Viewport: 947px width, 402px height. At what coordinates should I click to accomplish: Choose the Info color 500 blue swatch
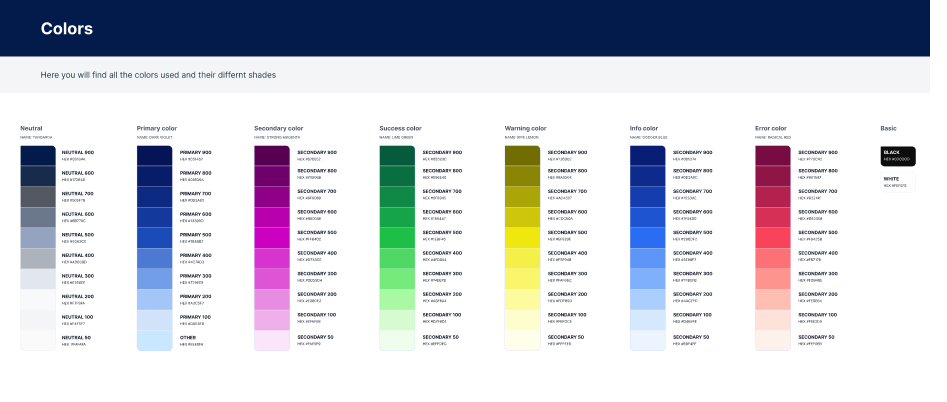pos(647,237)
